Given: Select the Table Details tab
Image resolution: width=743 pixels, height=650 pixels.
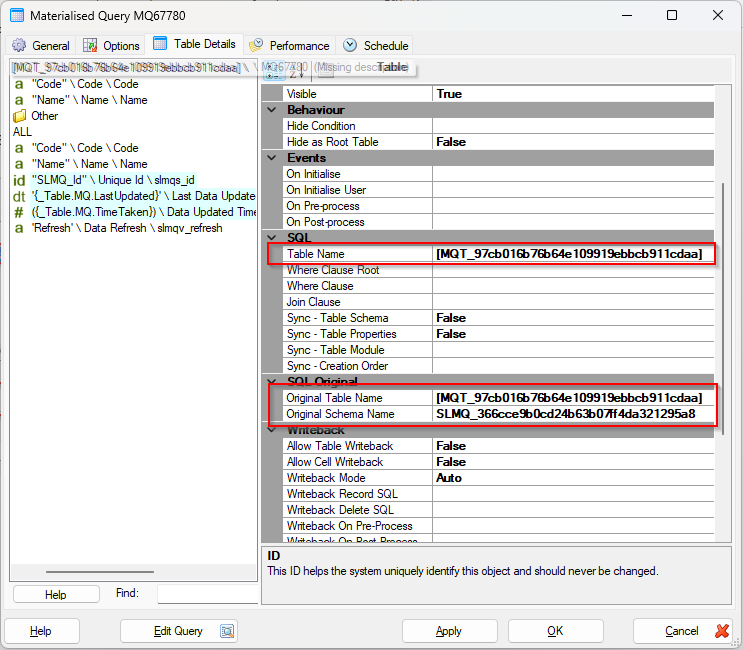Looking at the screenshot, I should click(x=194, y=44).
